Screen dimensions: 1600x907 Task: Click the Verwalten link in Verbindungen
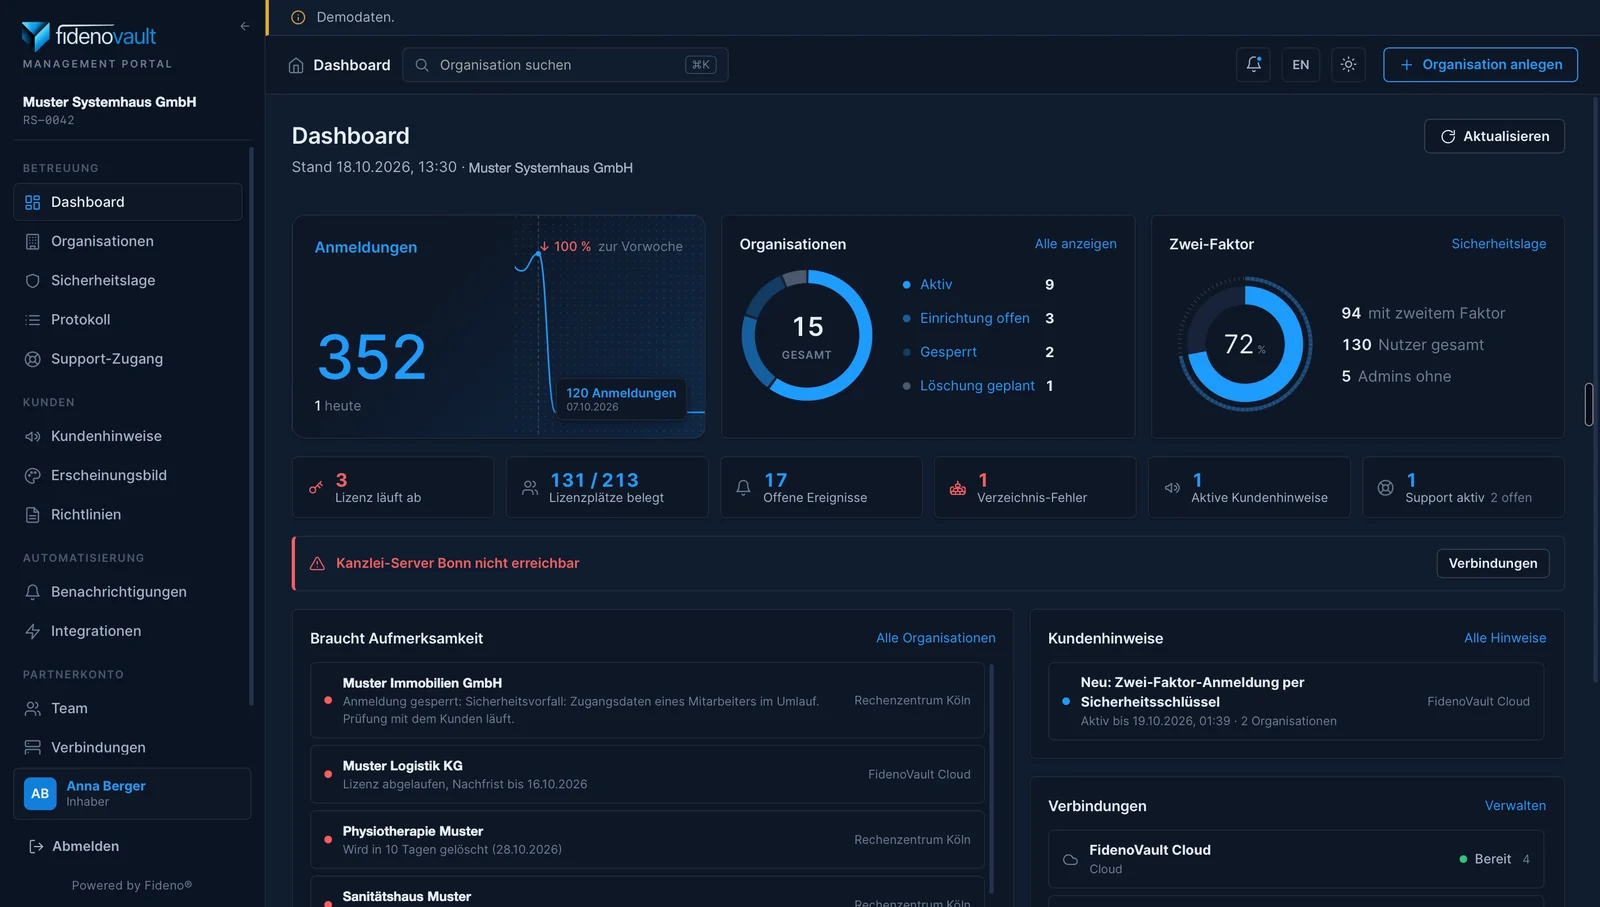tap(1515, 806)
